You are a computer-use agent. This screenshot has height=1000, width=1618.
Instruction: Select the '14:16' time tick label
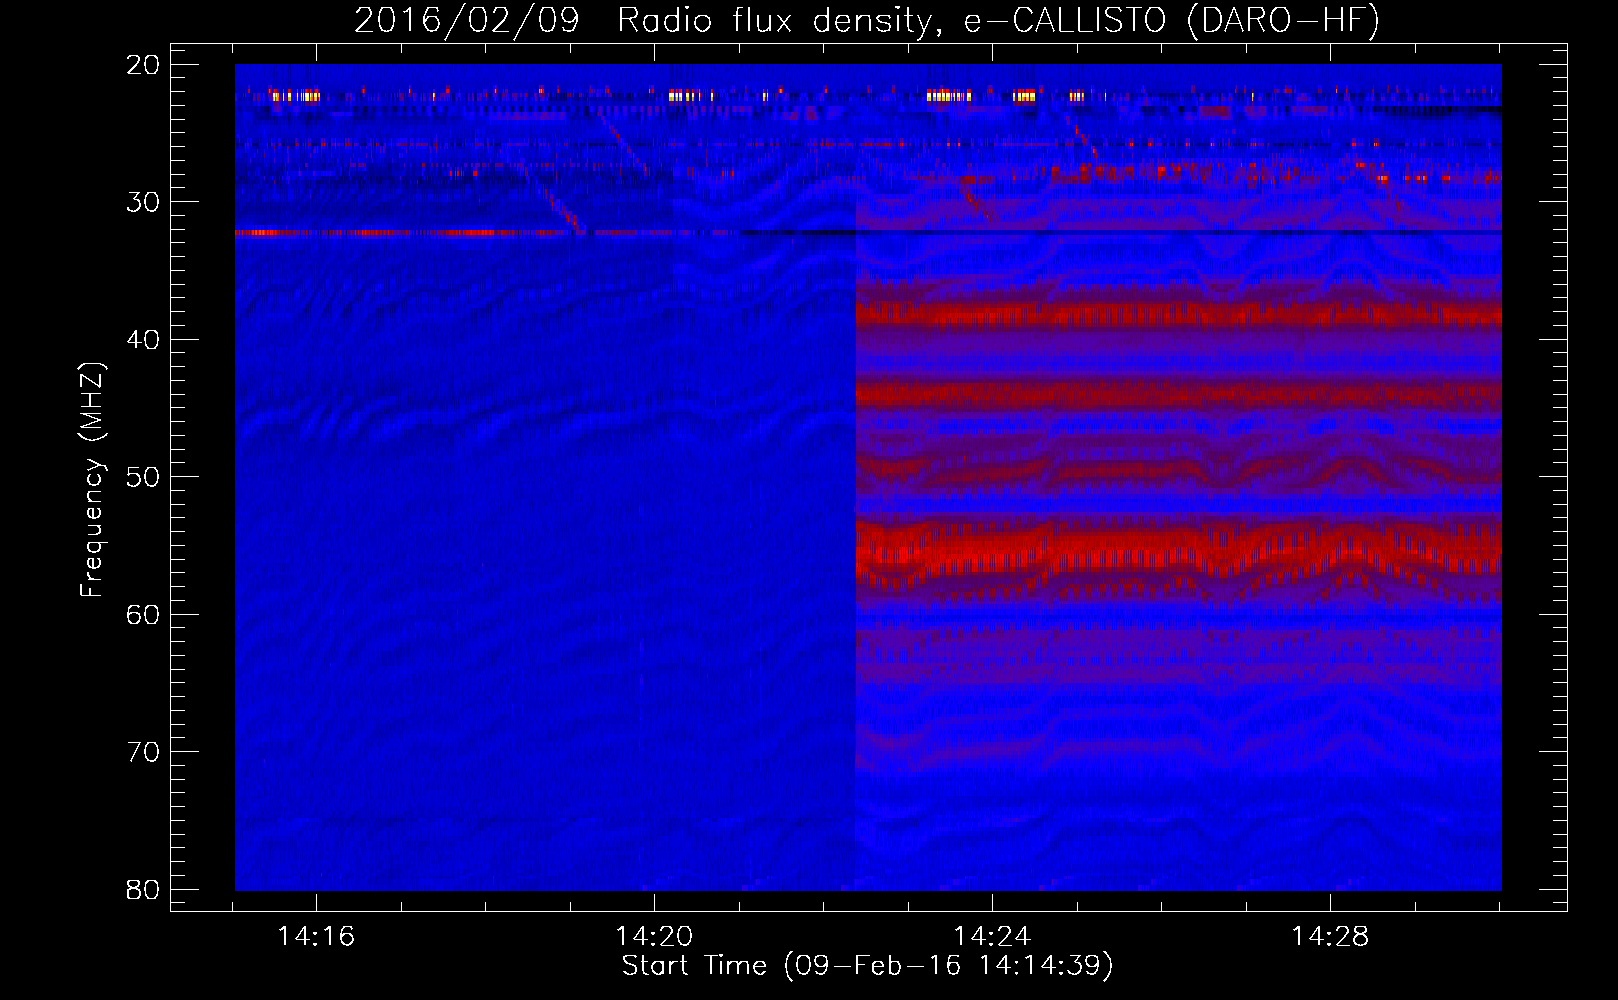click(316, 937)
